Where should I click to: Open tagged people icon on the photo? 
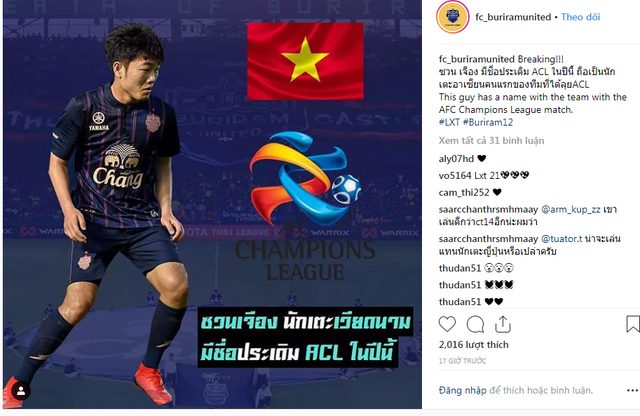21,392
